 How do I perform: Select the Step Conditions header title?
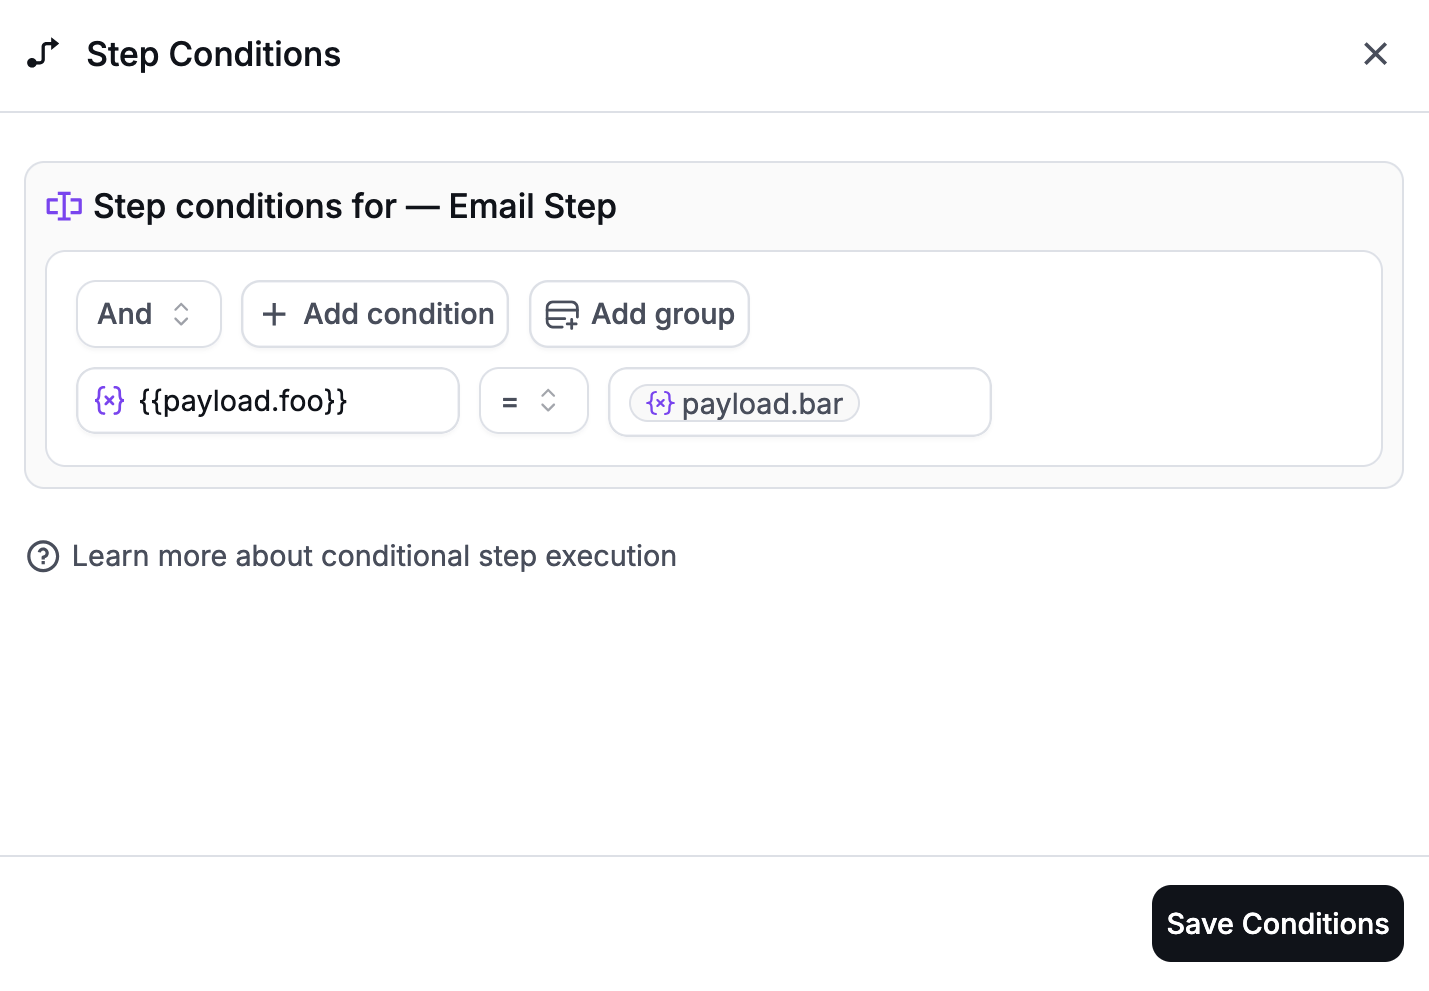(213, 54)
